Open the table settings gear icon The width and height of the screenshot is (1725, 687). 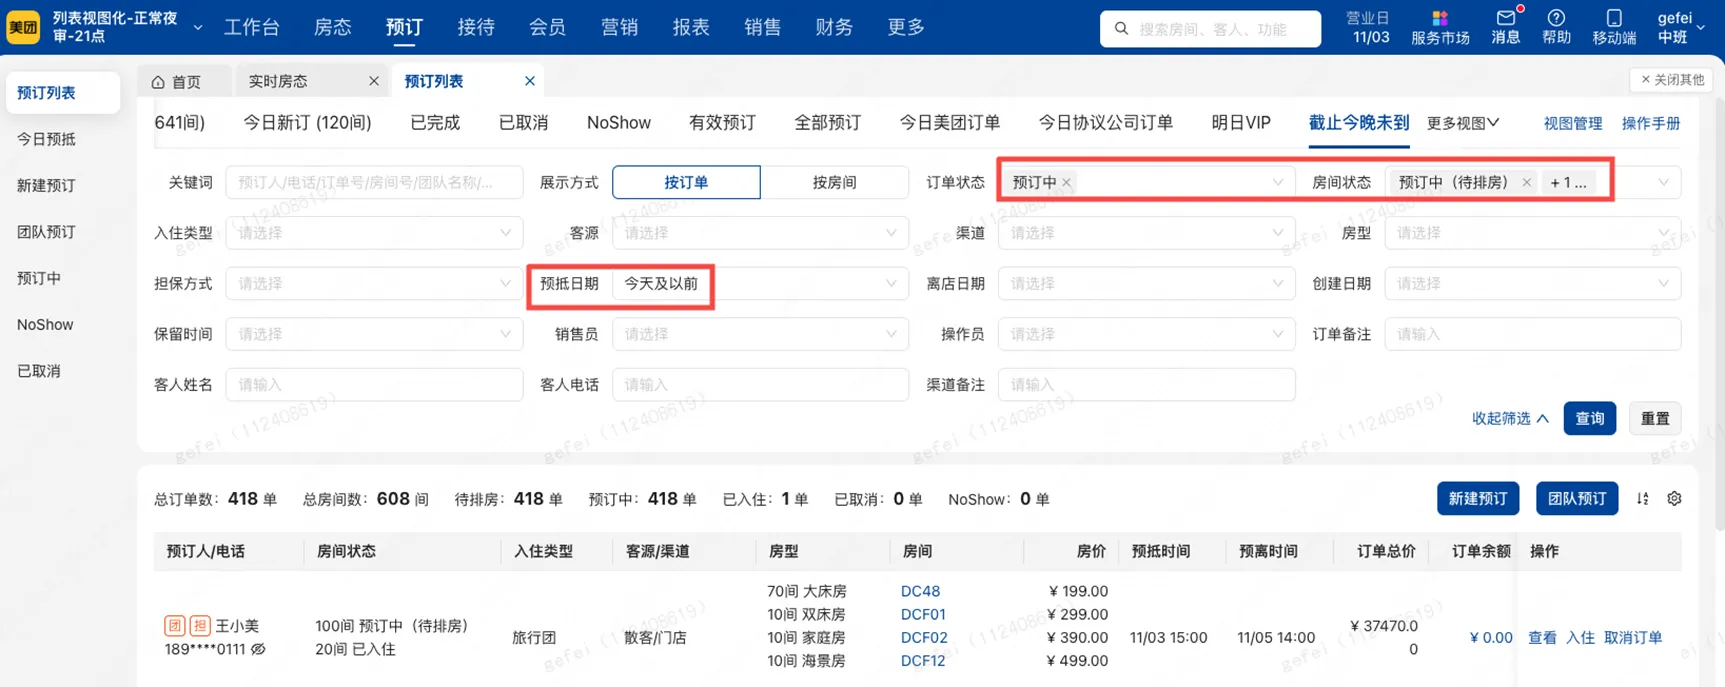click(1674, 498)
